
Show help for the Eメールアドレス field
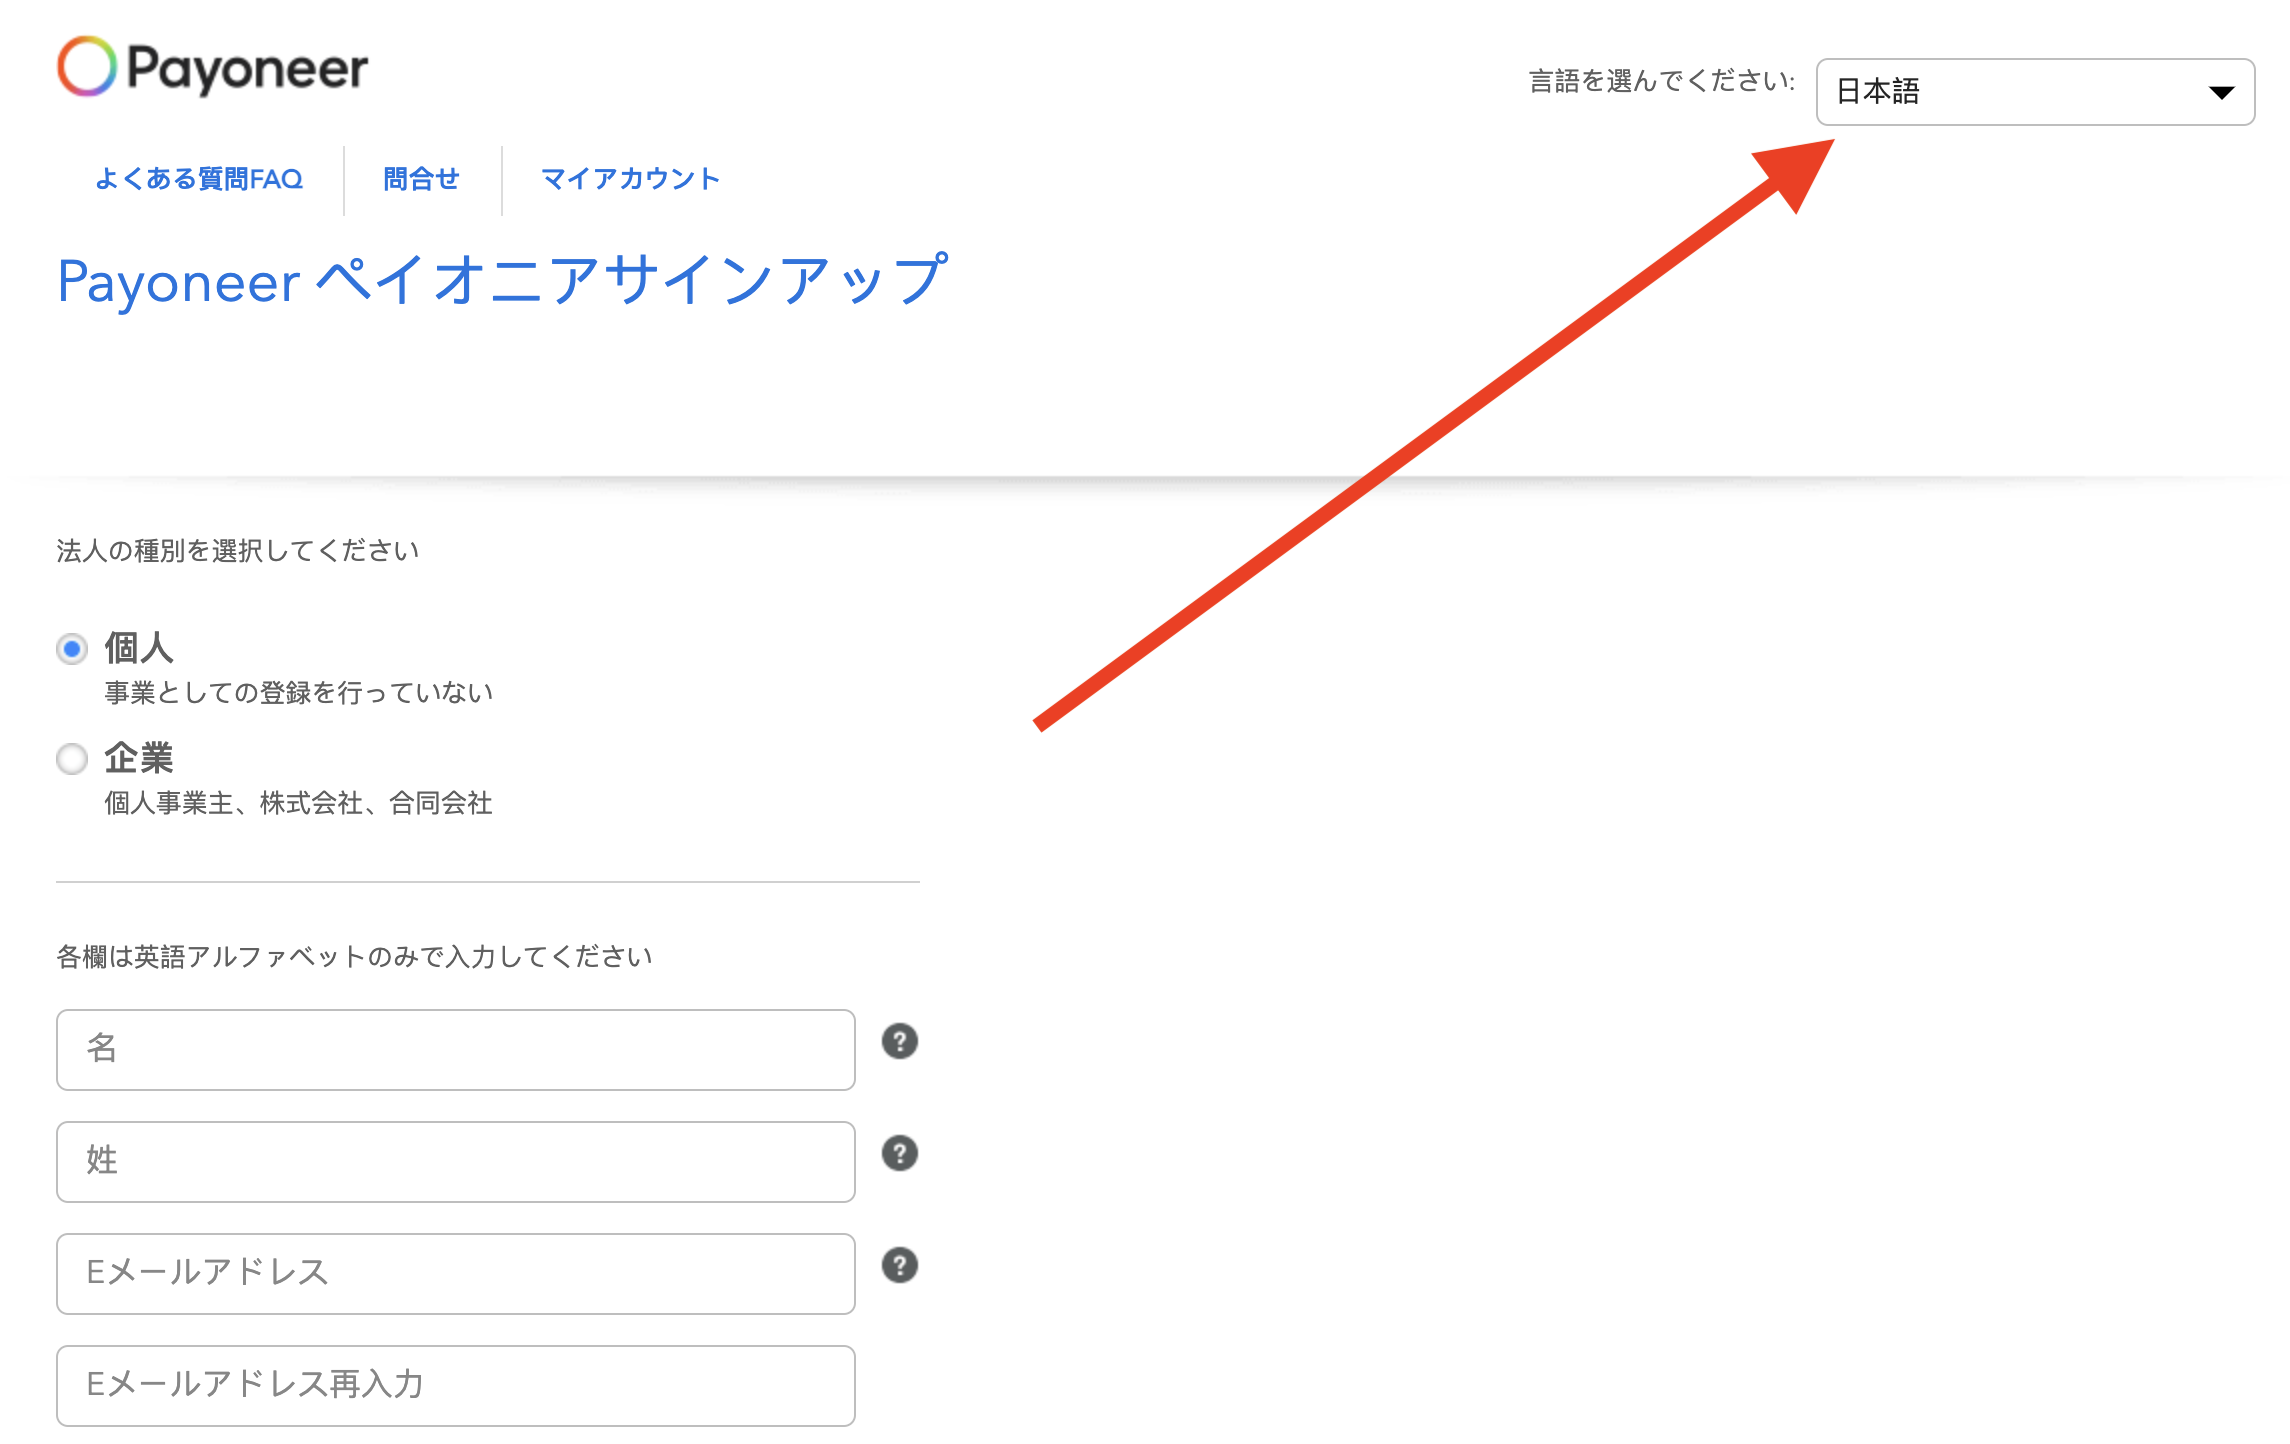(900, 1266)
